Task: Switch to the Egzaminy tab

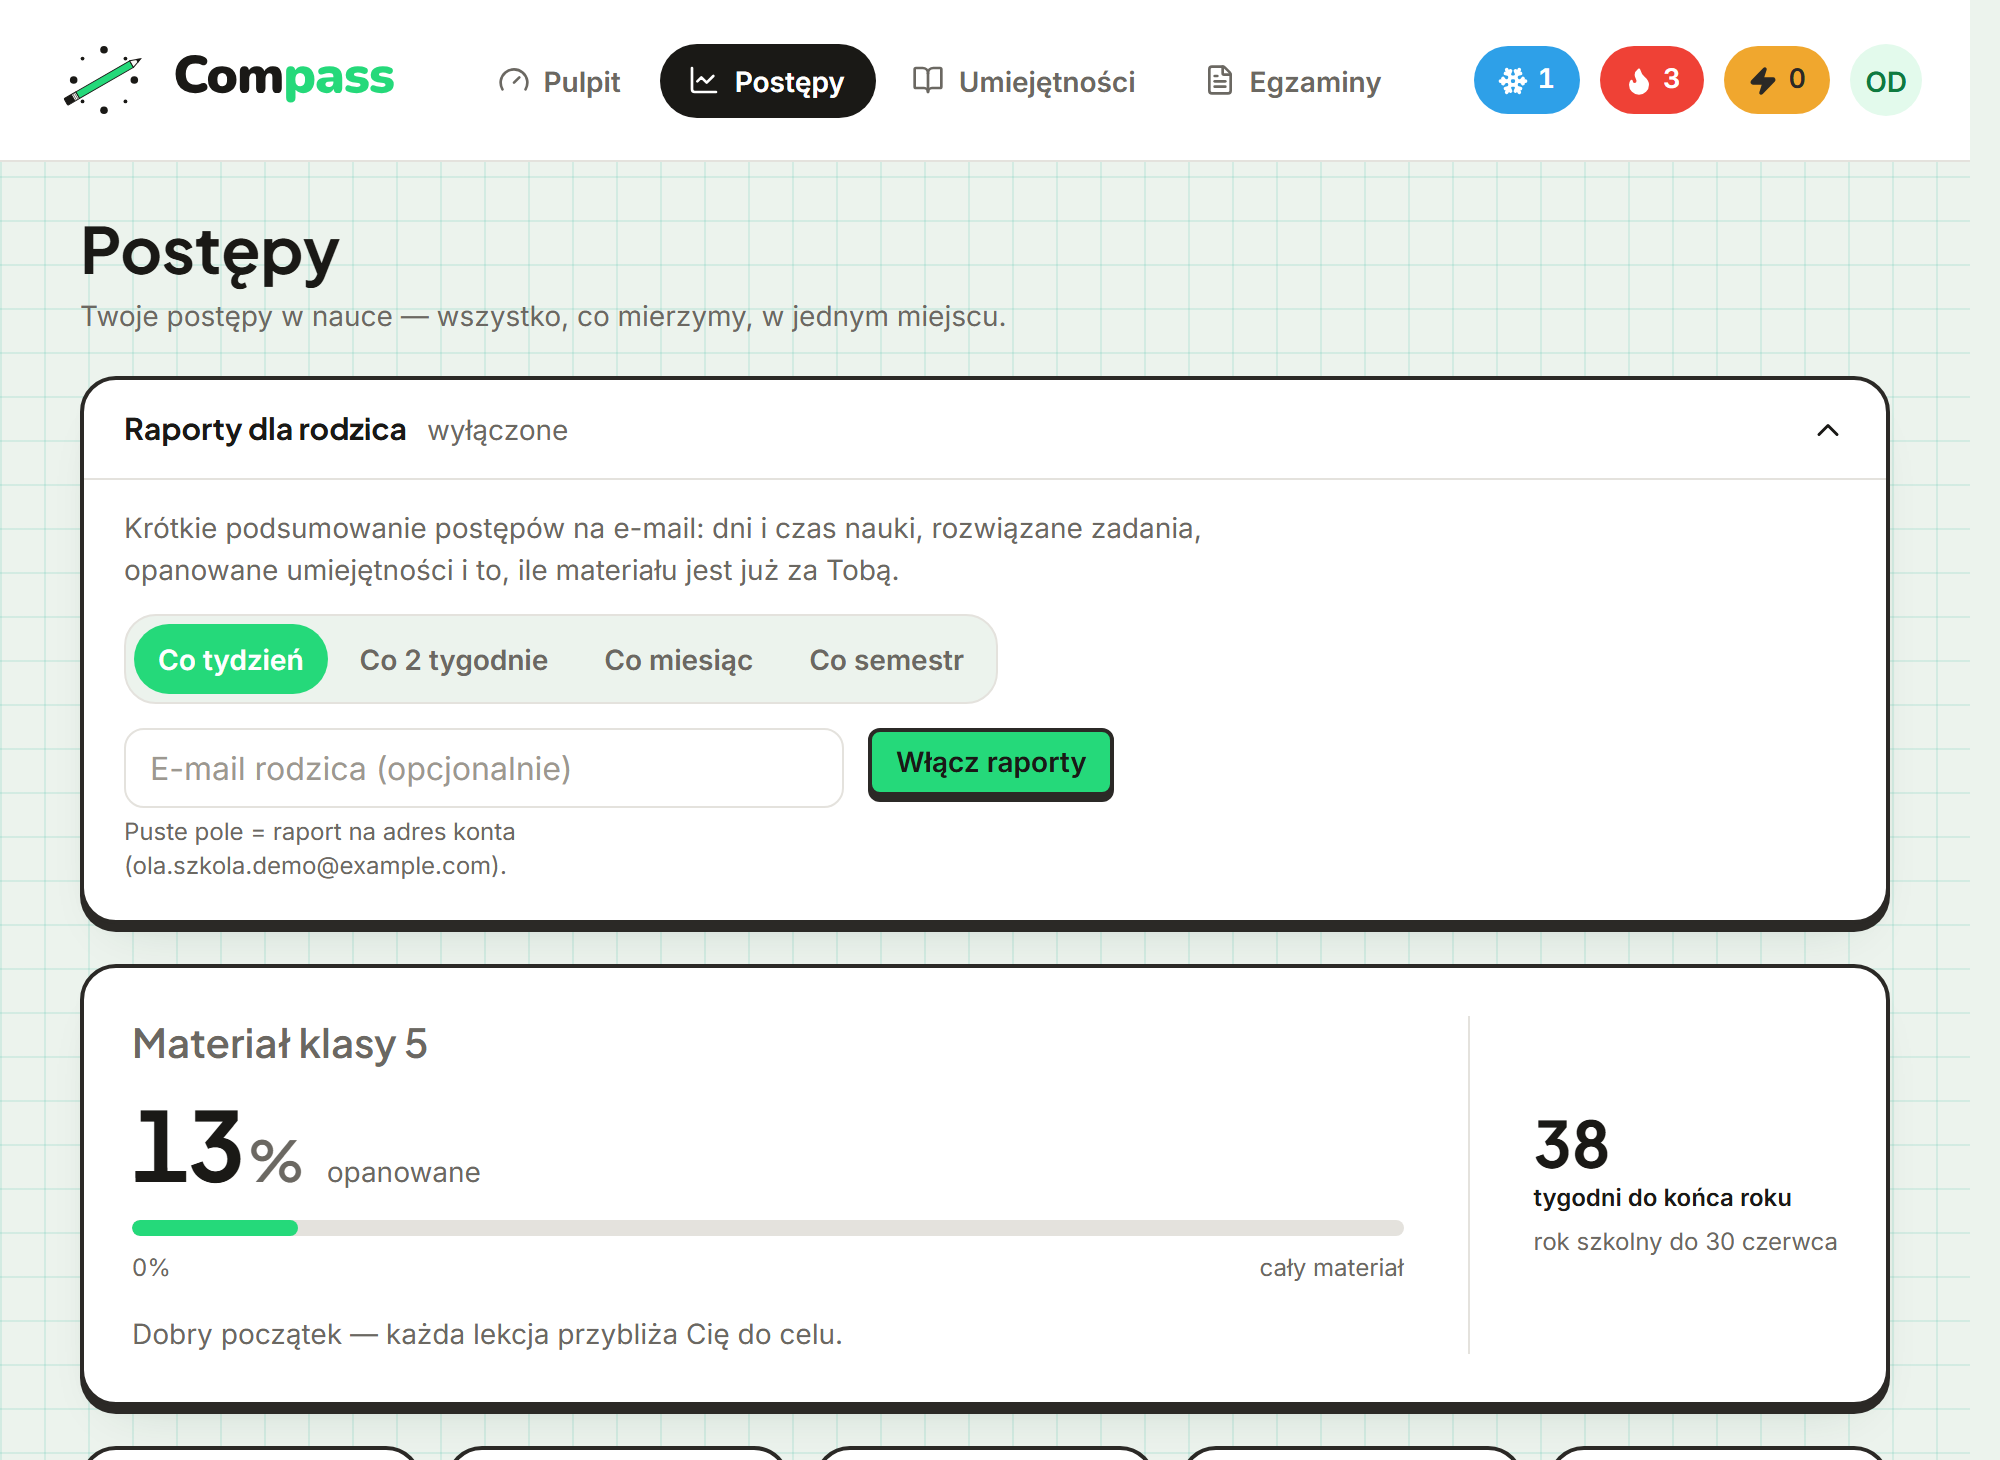Action: (x=1294, y=81)
